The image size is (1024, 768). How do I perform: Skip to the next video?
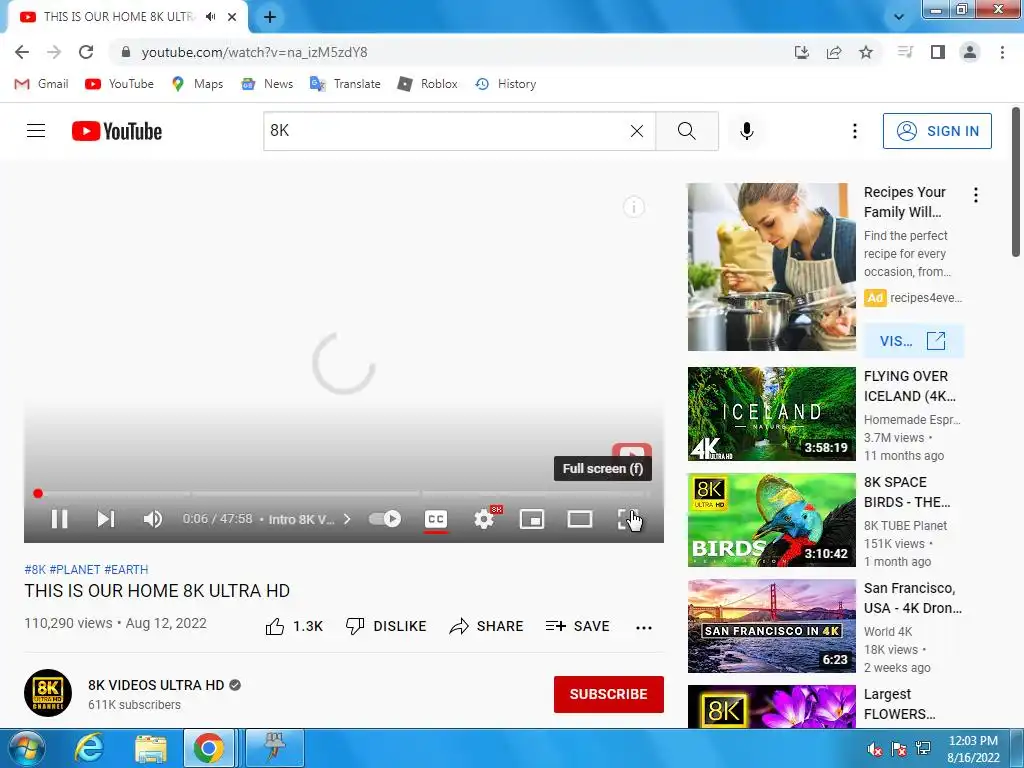[x=106, y=519]
